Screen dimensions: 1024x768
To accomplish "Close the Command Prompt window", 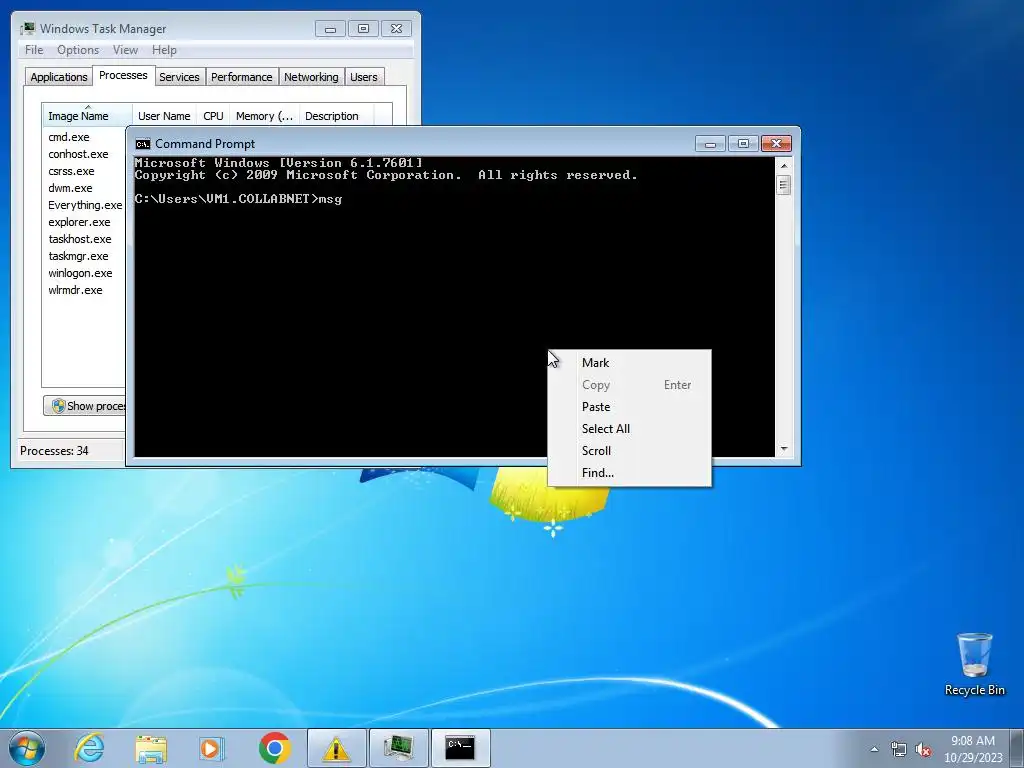I will click(776, 144).
